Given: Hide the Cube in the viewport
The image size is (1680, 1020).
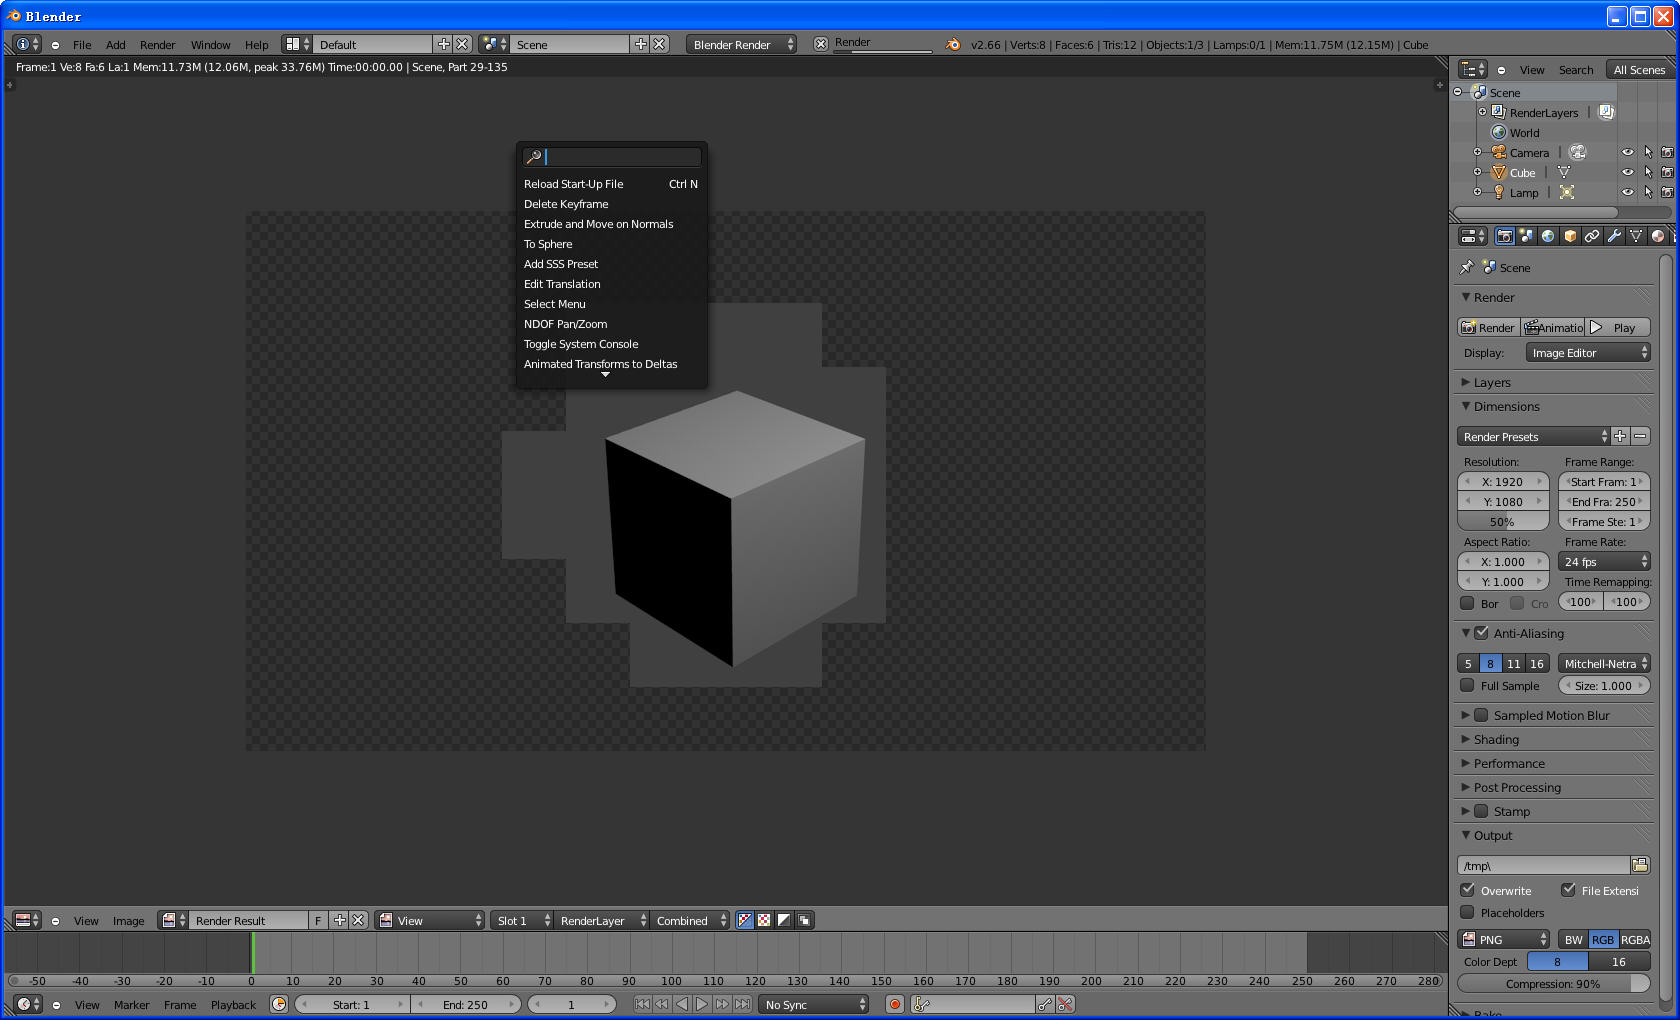Looking at the screenshot, I should click(1627, 172).
